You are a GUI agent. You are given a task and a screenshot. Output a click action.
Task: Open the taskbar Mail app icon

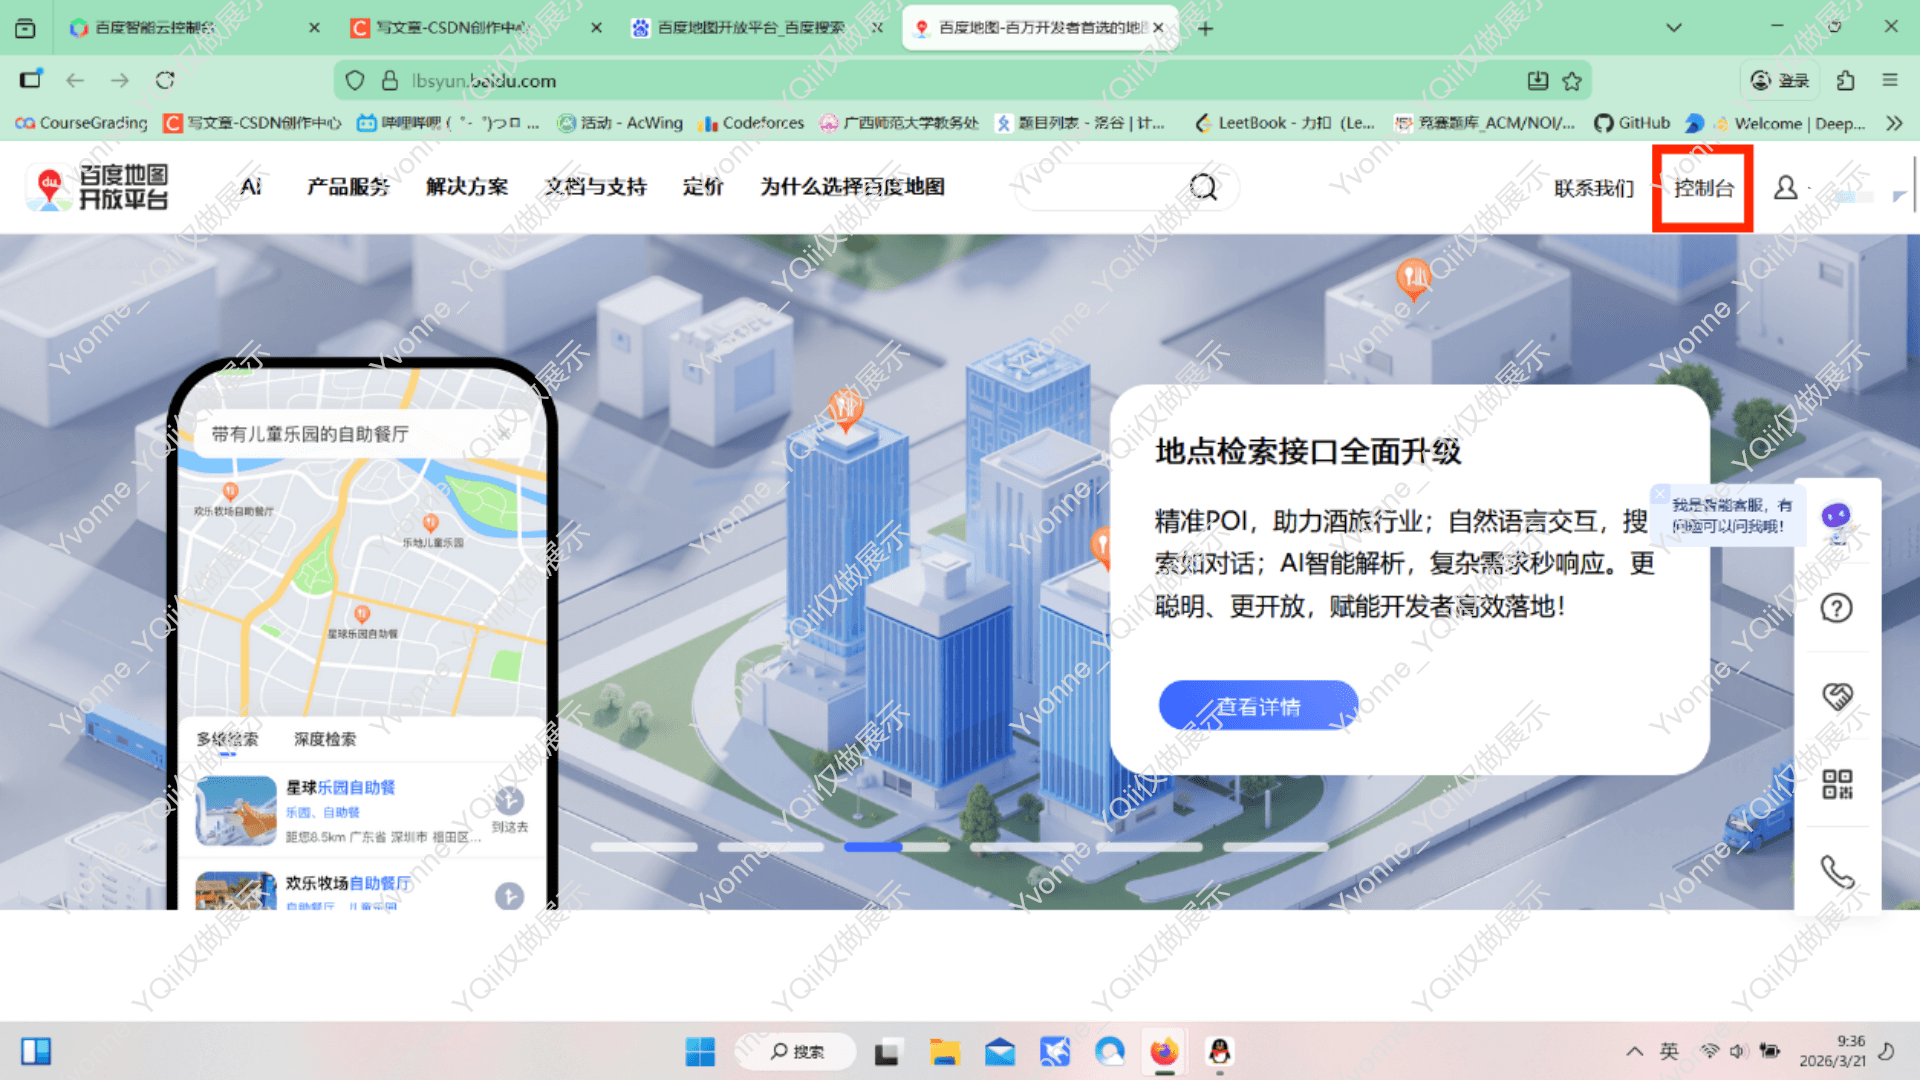click(1000, 1052)
